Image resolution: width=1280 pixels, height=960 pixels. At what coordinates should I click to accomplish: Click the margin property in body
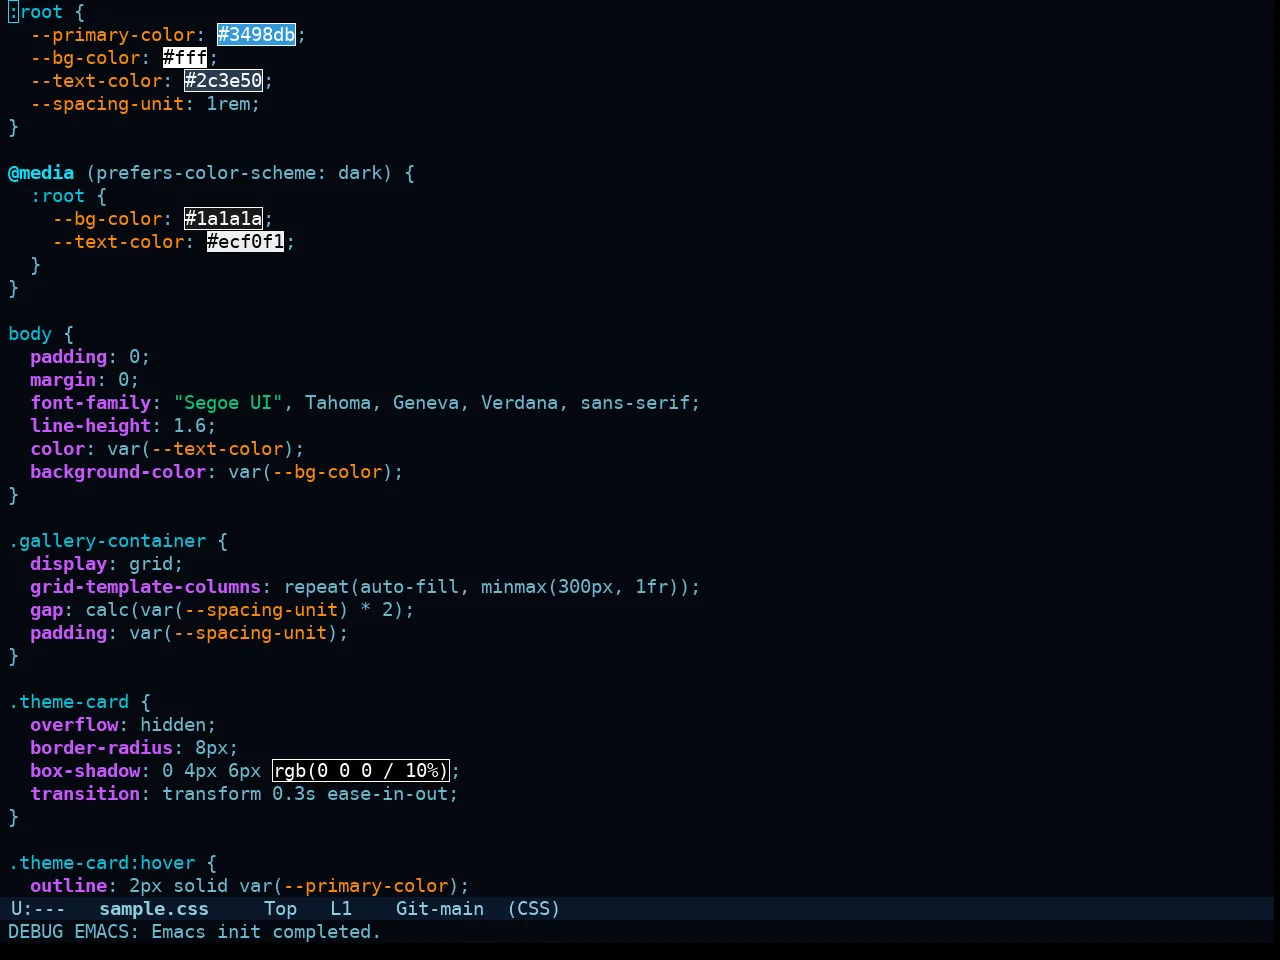tap(63, 380)
